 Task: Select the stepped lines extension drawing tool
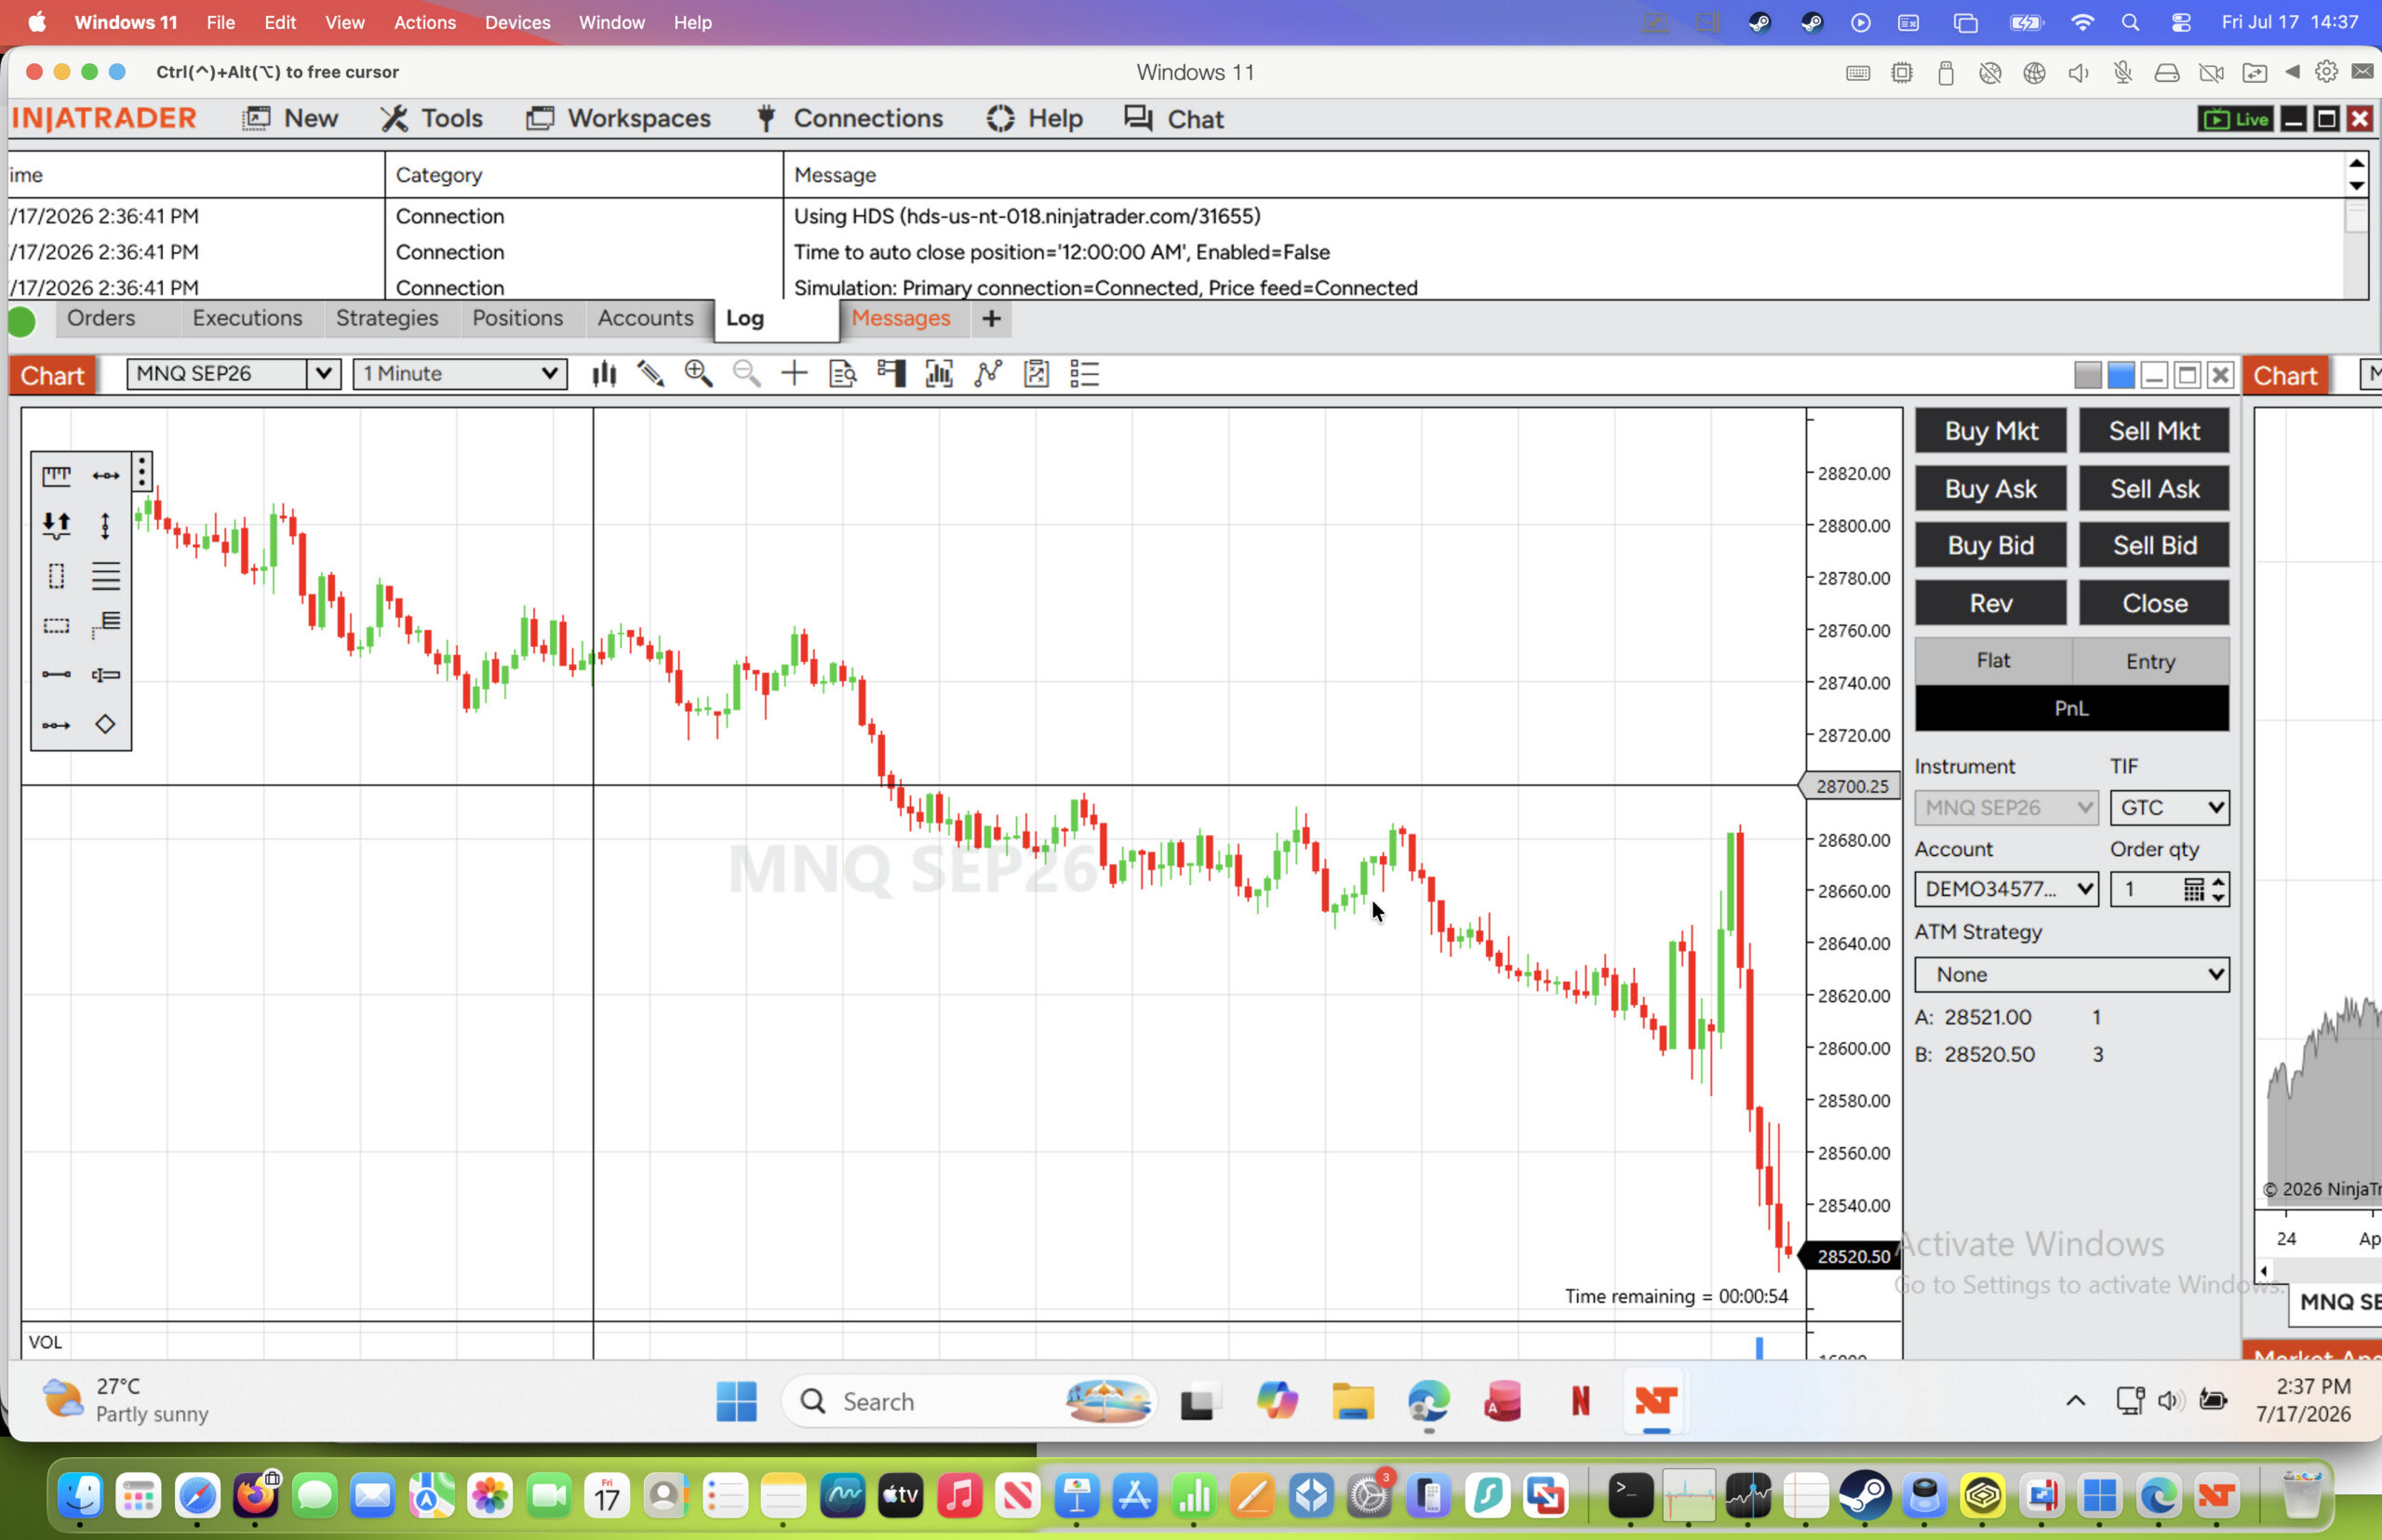tap(106, 625)
